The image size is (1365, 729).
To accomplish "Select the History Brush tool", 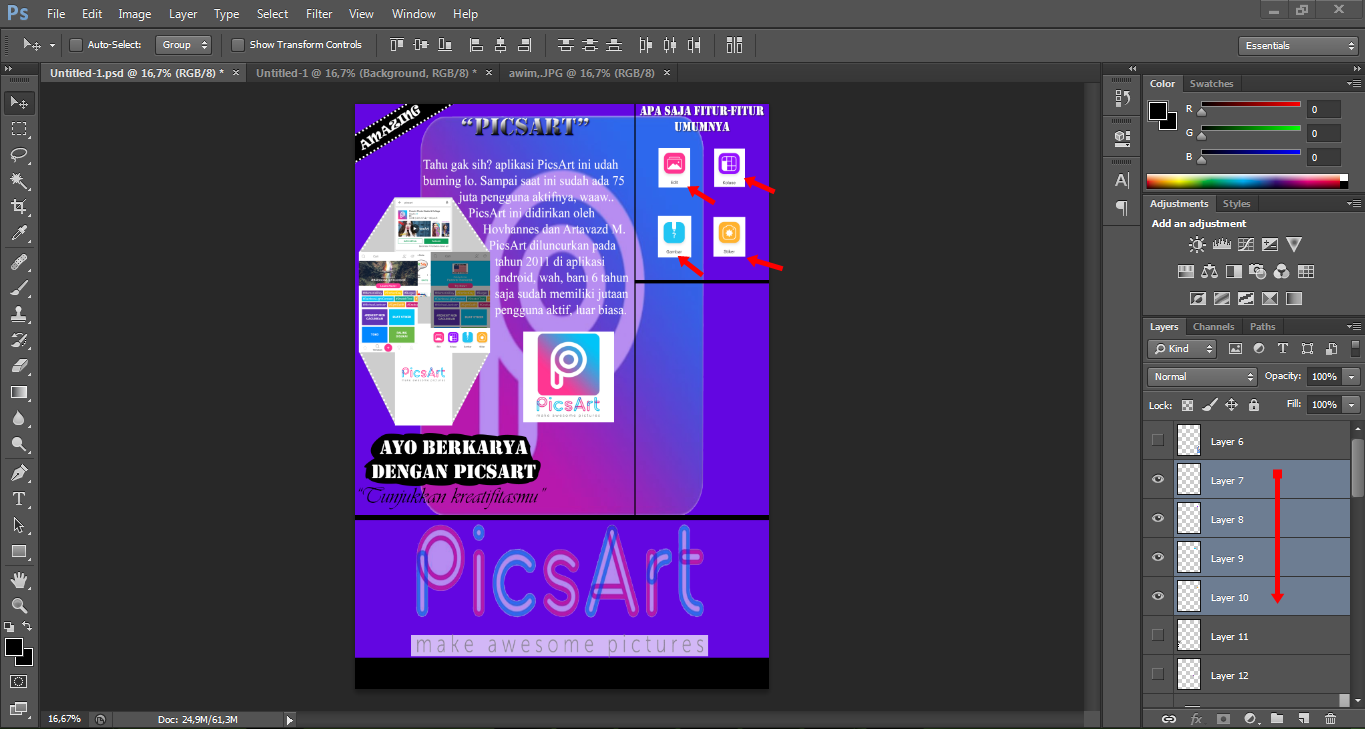I will 19,340.
